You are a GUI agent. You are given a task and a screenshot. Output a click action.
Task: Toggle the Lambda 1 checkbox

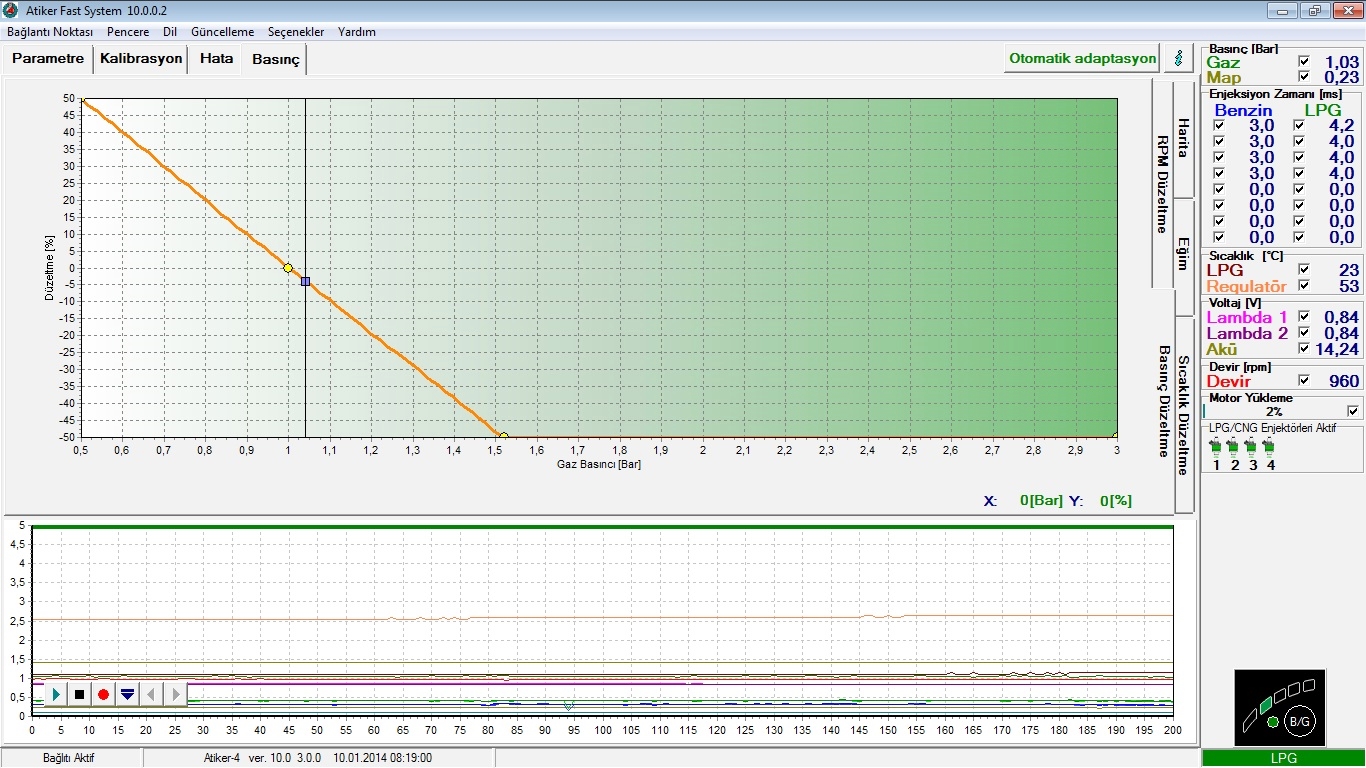pyautogui.click(x=1303, y=317)
